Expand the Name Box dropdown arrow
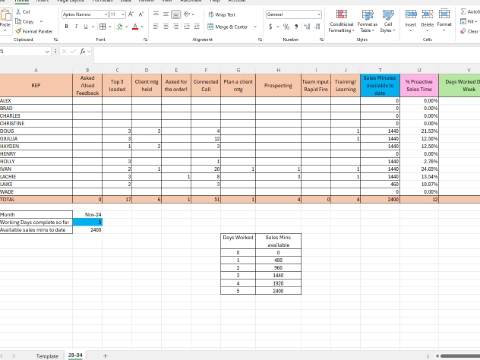Screen dimensions: 480x360 [x=47, y=51]
